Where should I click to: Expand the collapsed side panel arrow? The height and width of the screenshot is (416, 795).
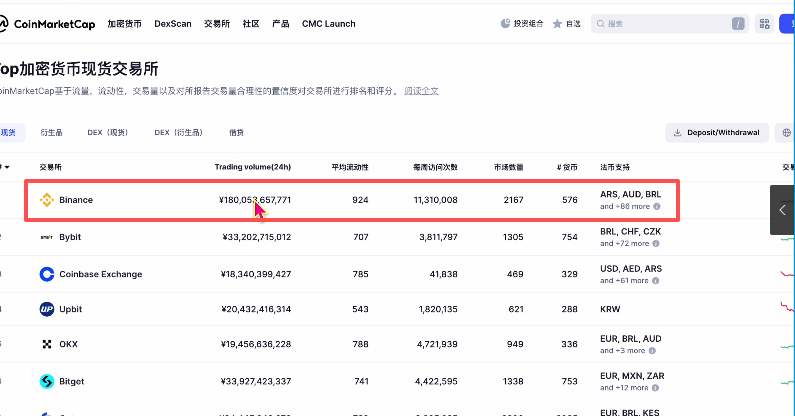(x=782, y=210)
